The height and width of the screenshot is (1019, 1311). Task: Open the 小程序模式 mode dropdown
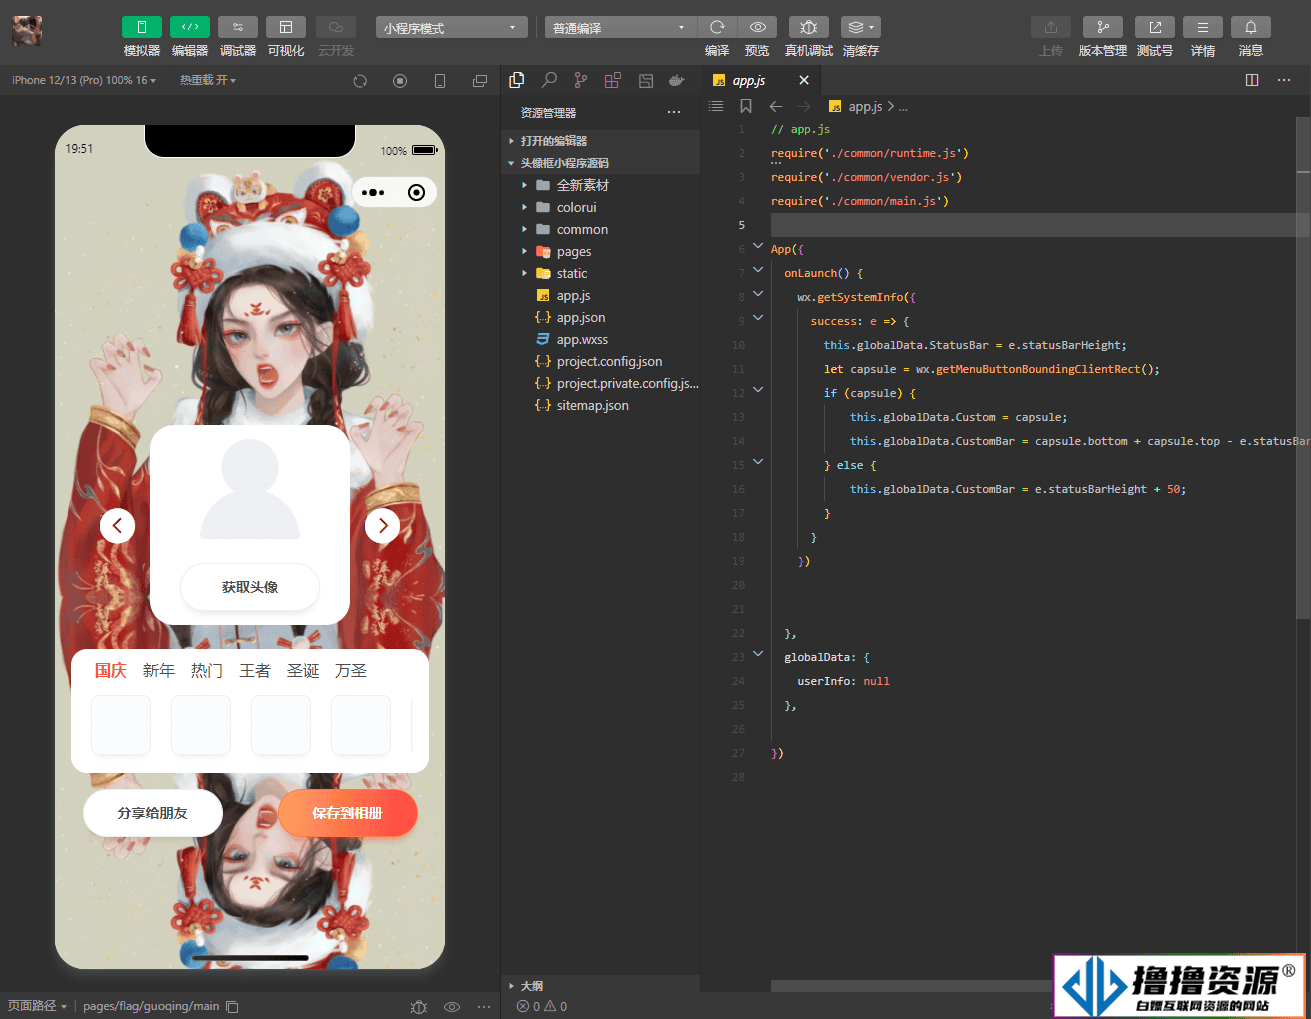tap(452, 28)
